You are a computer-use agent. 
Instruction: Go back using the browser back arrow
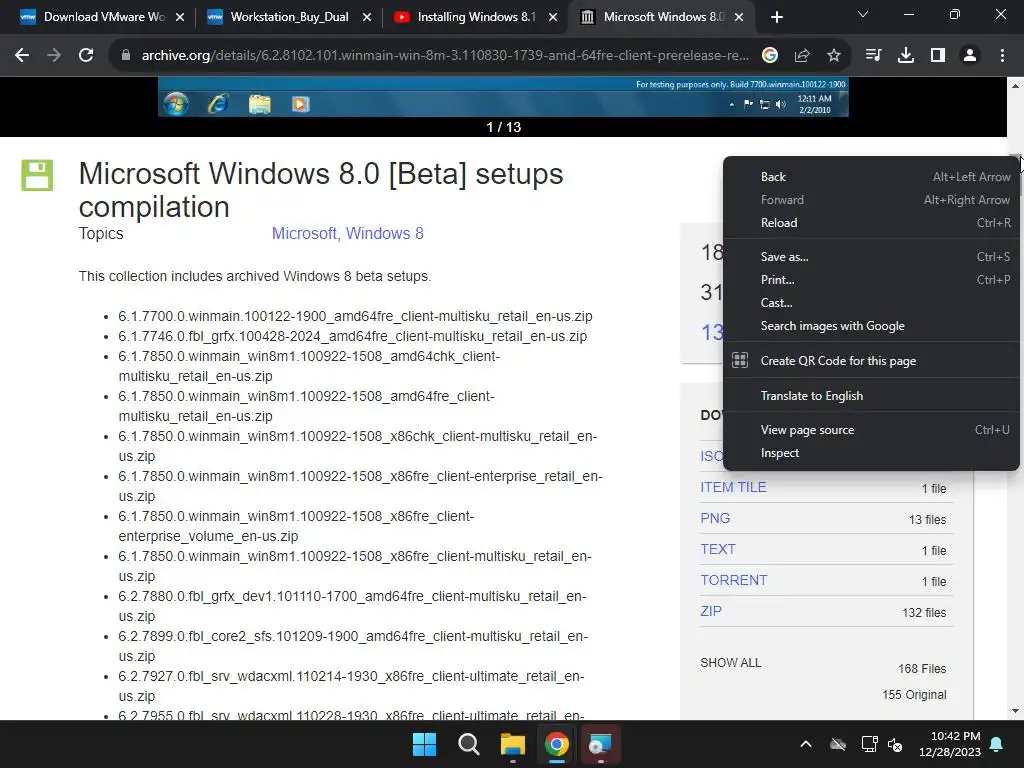(22, 56)
